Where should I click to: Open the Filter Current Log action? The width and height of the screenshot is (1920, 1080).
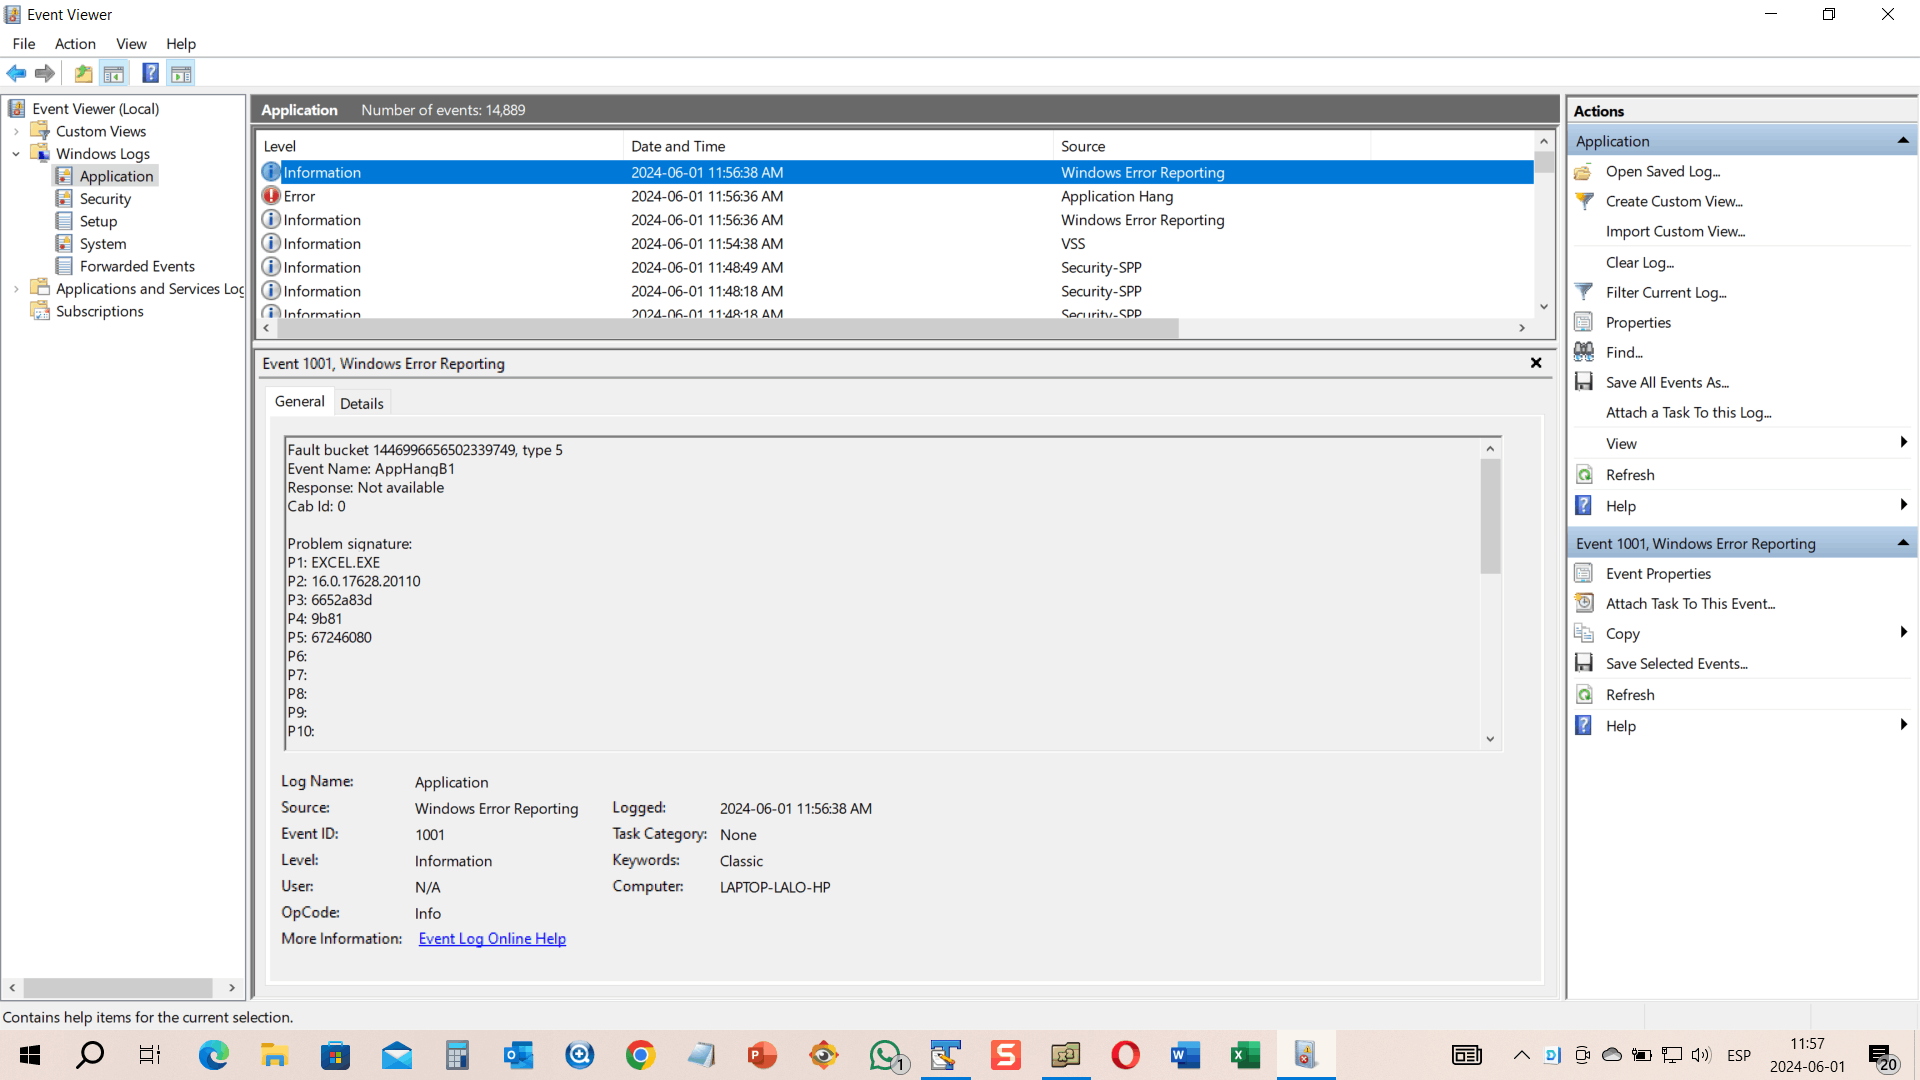pos(1665,292)
